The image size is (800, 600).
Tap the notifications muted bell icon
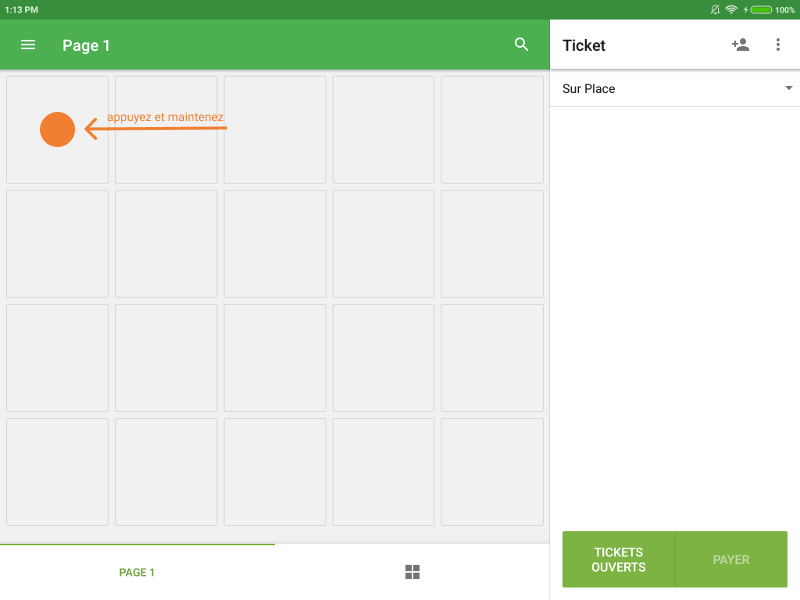tap(715, 9)
